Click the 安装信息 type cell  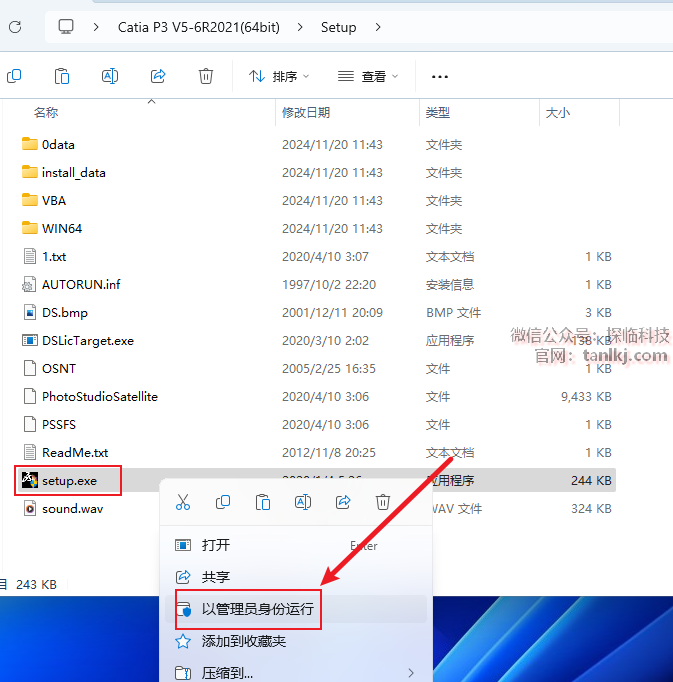tap(450, 284)
